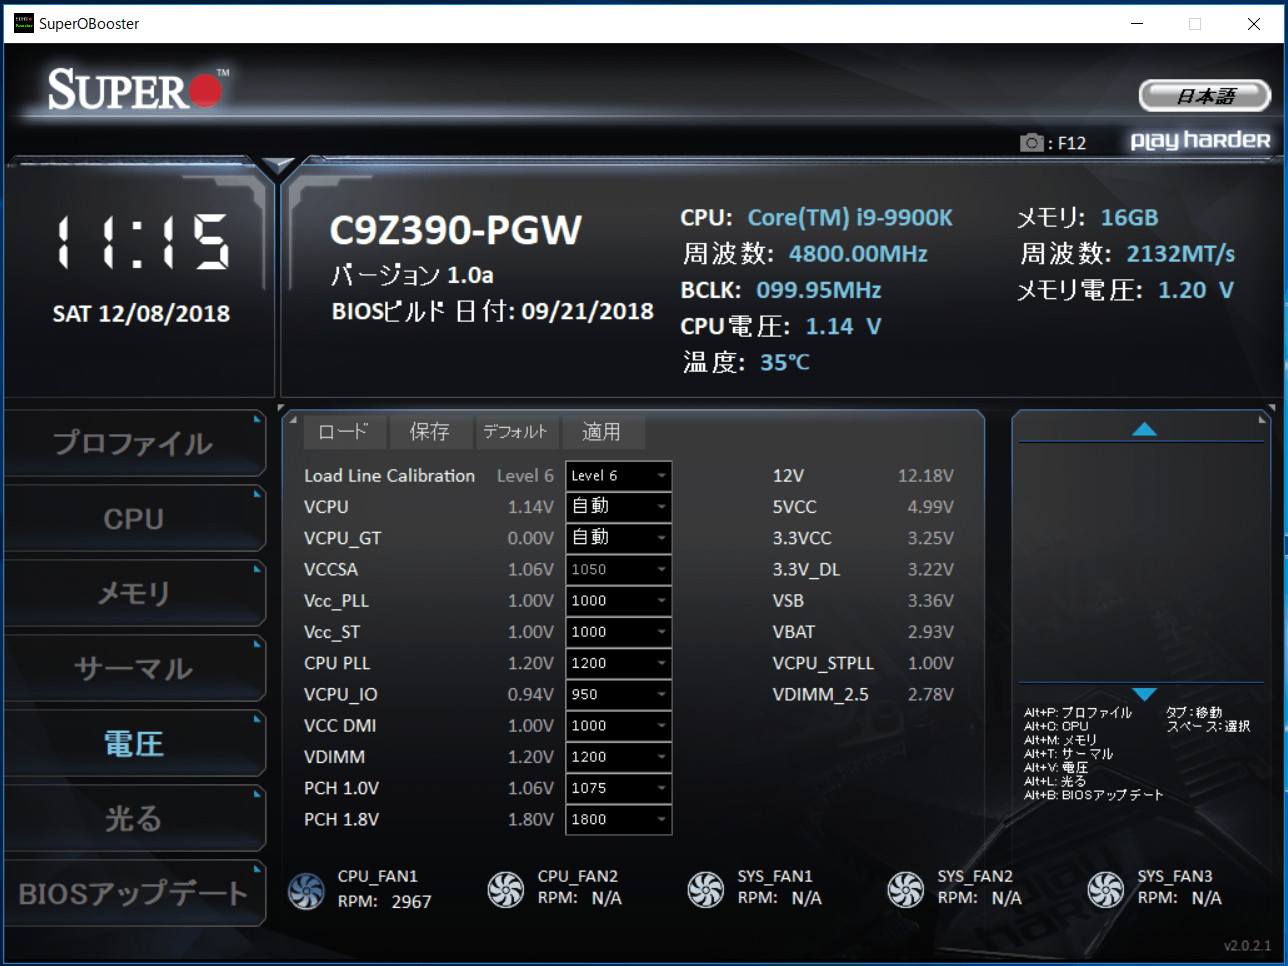Click the SuperOBooster title bar app icon
Viewport: 1288px width, 966px height.
(x=24, y=23)
